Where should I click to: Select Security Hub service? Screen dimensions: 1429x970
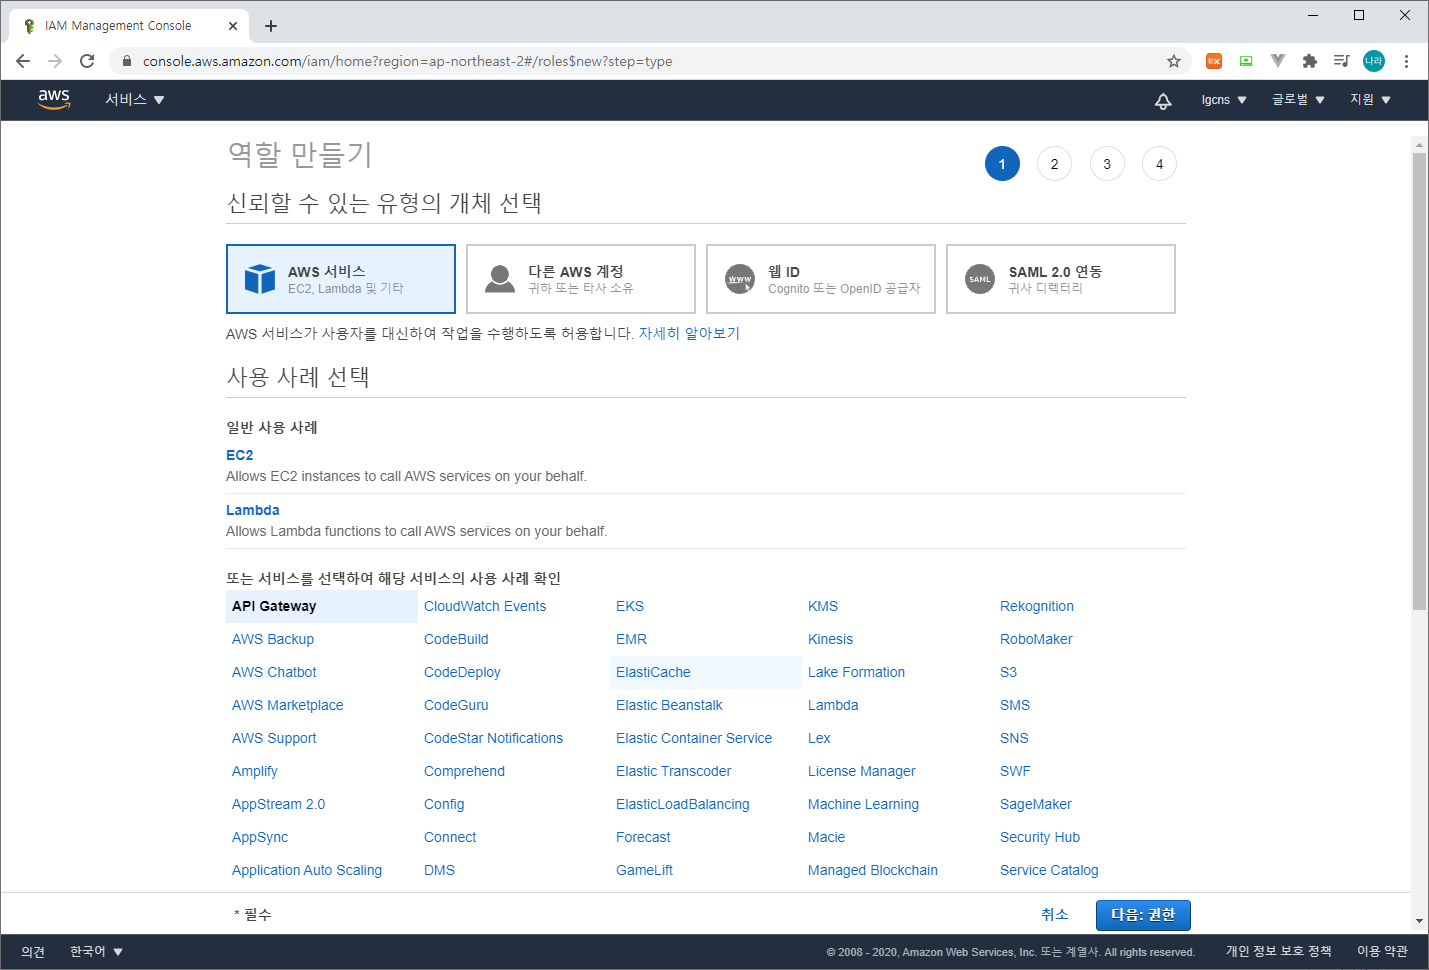[1040, 837]
